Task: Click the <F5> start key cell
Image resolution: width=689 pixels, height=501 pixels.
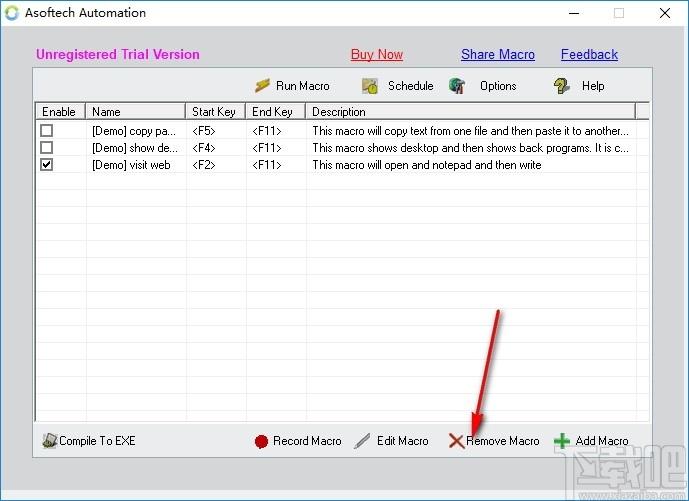Action: pyautogui.click(x=204, y=131)
